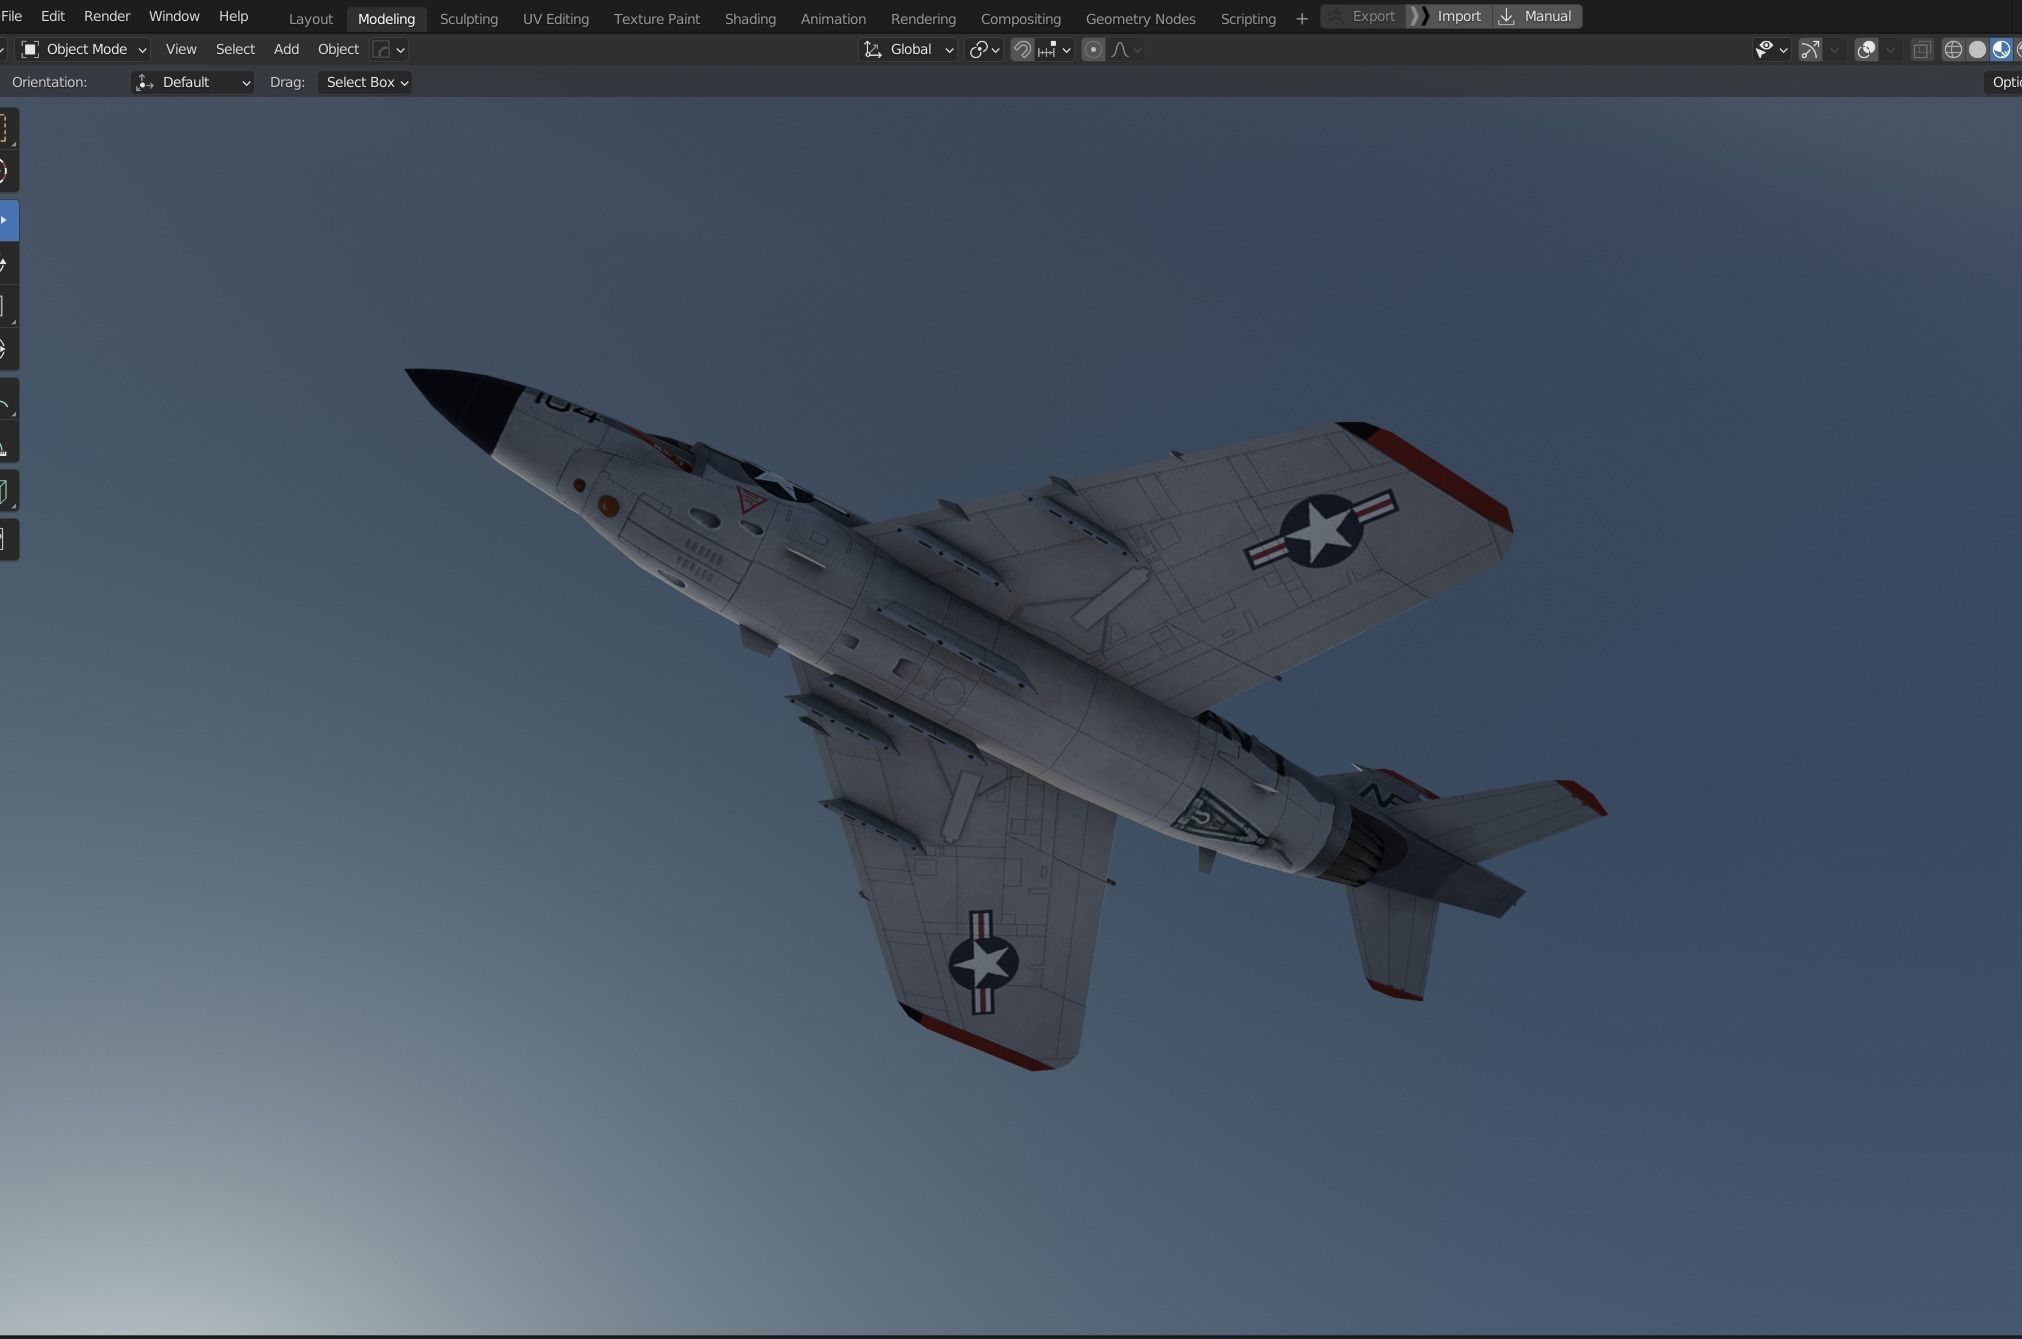Switch to material preview shading
The image size is (2022, 1339).
(x=2001, y=49)
